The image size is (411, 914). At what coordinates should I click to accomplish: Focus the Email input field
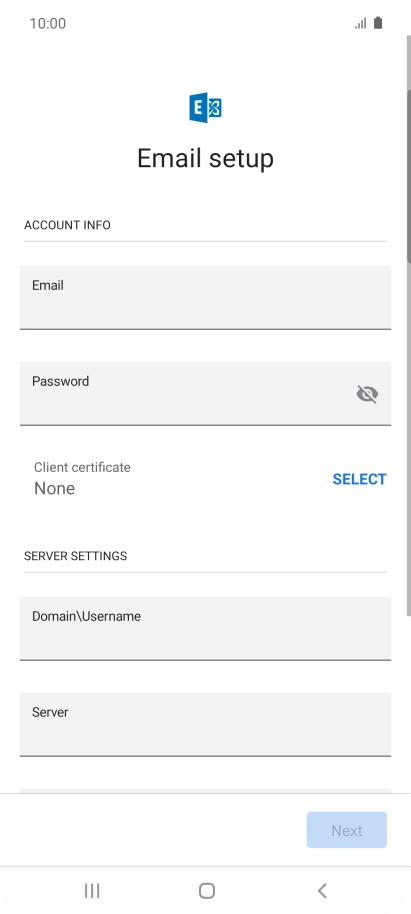coord(205,298)
